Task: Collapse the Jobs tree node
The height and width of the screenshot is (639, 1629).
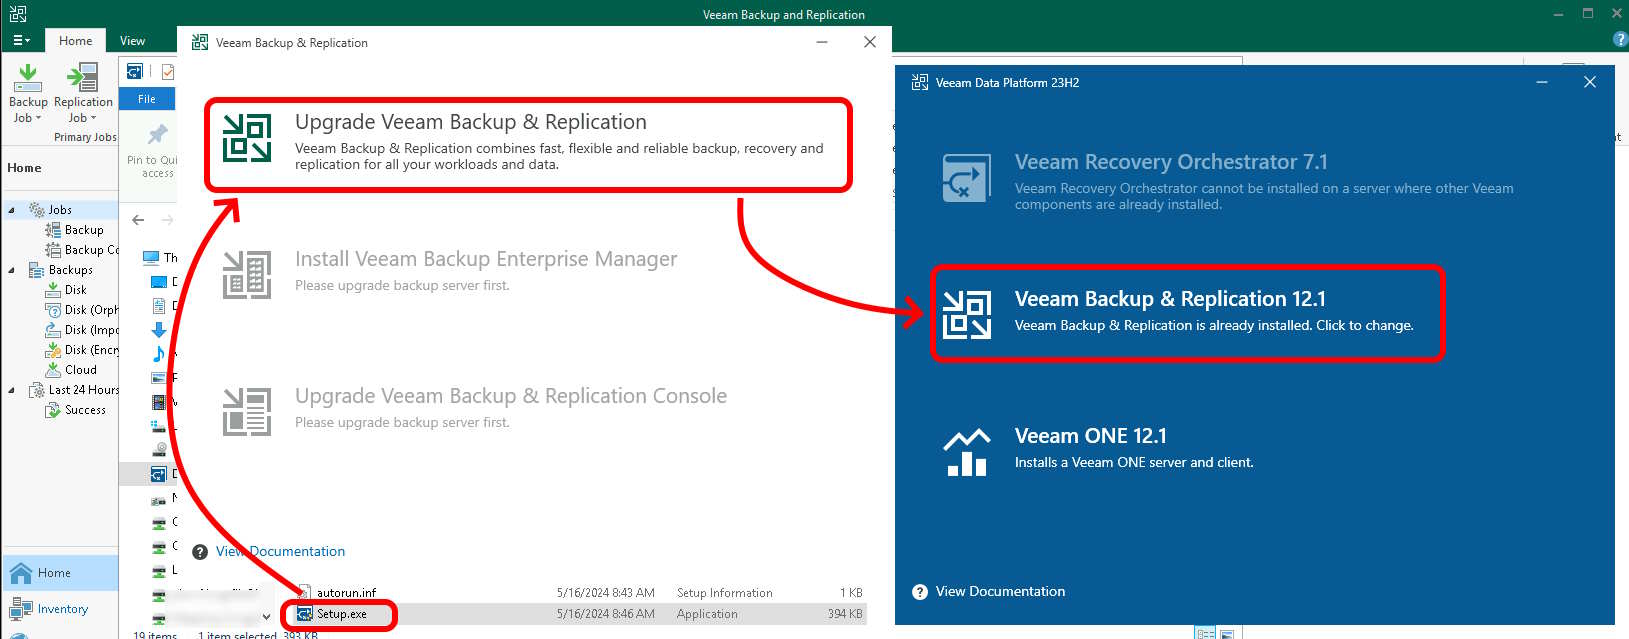Action: coord(12,210)
